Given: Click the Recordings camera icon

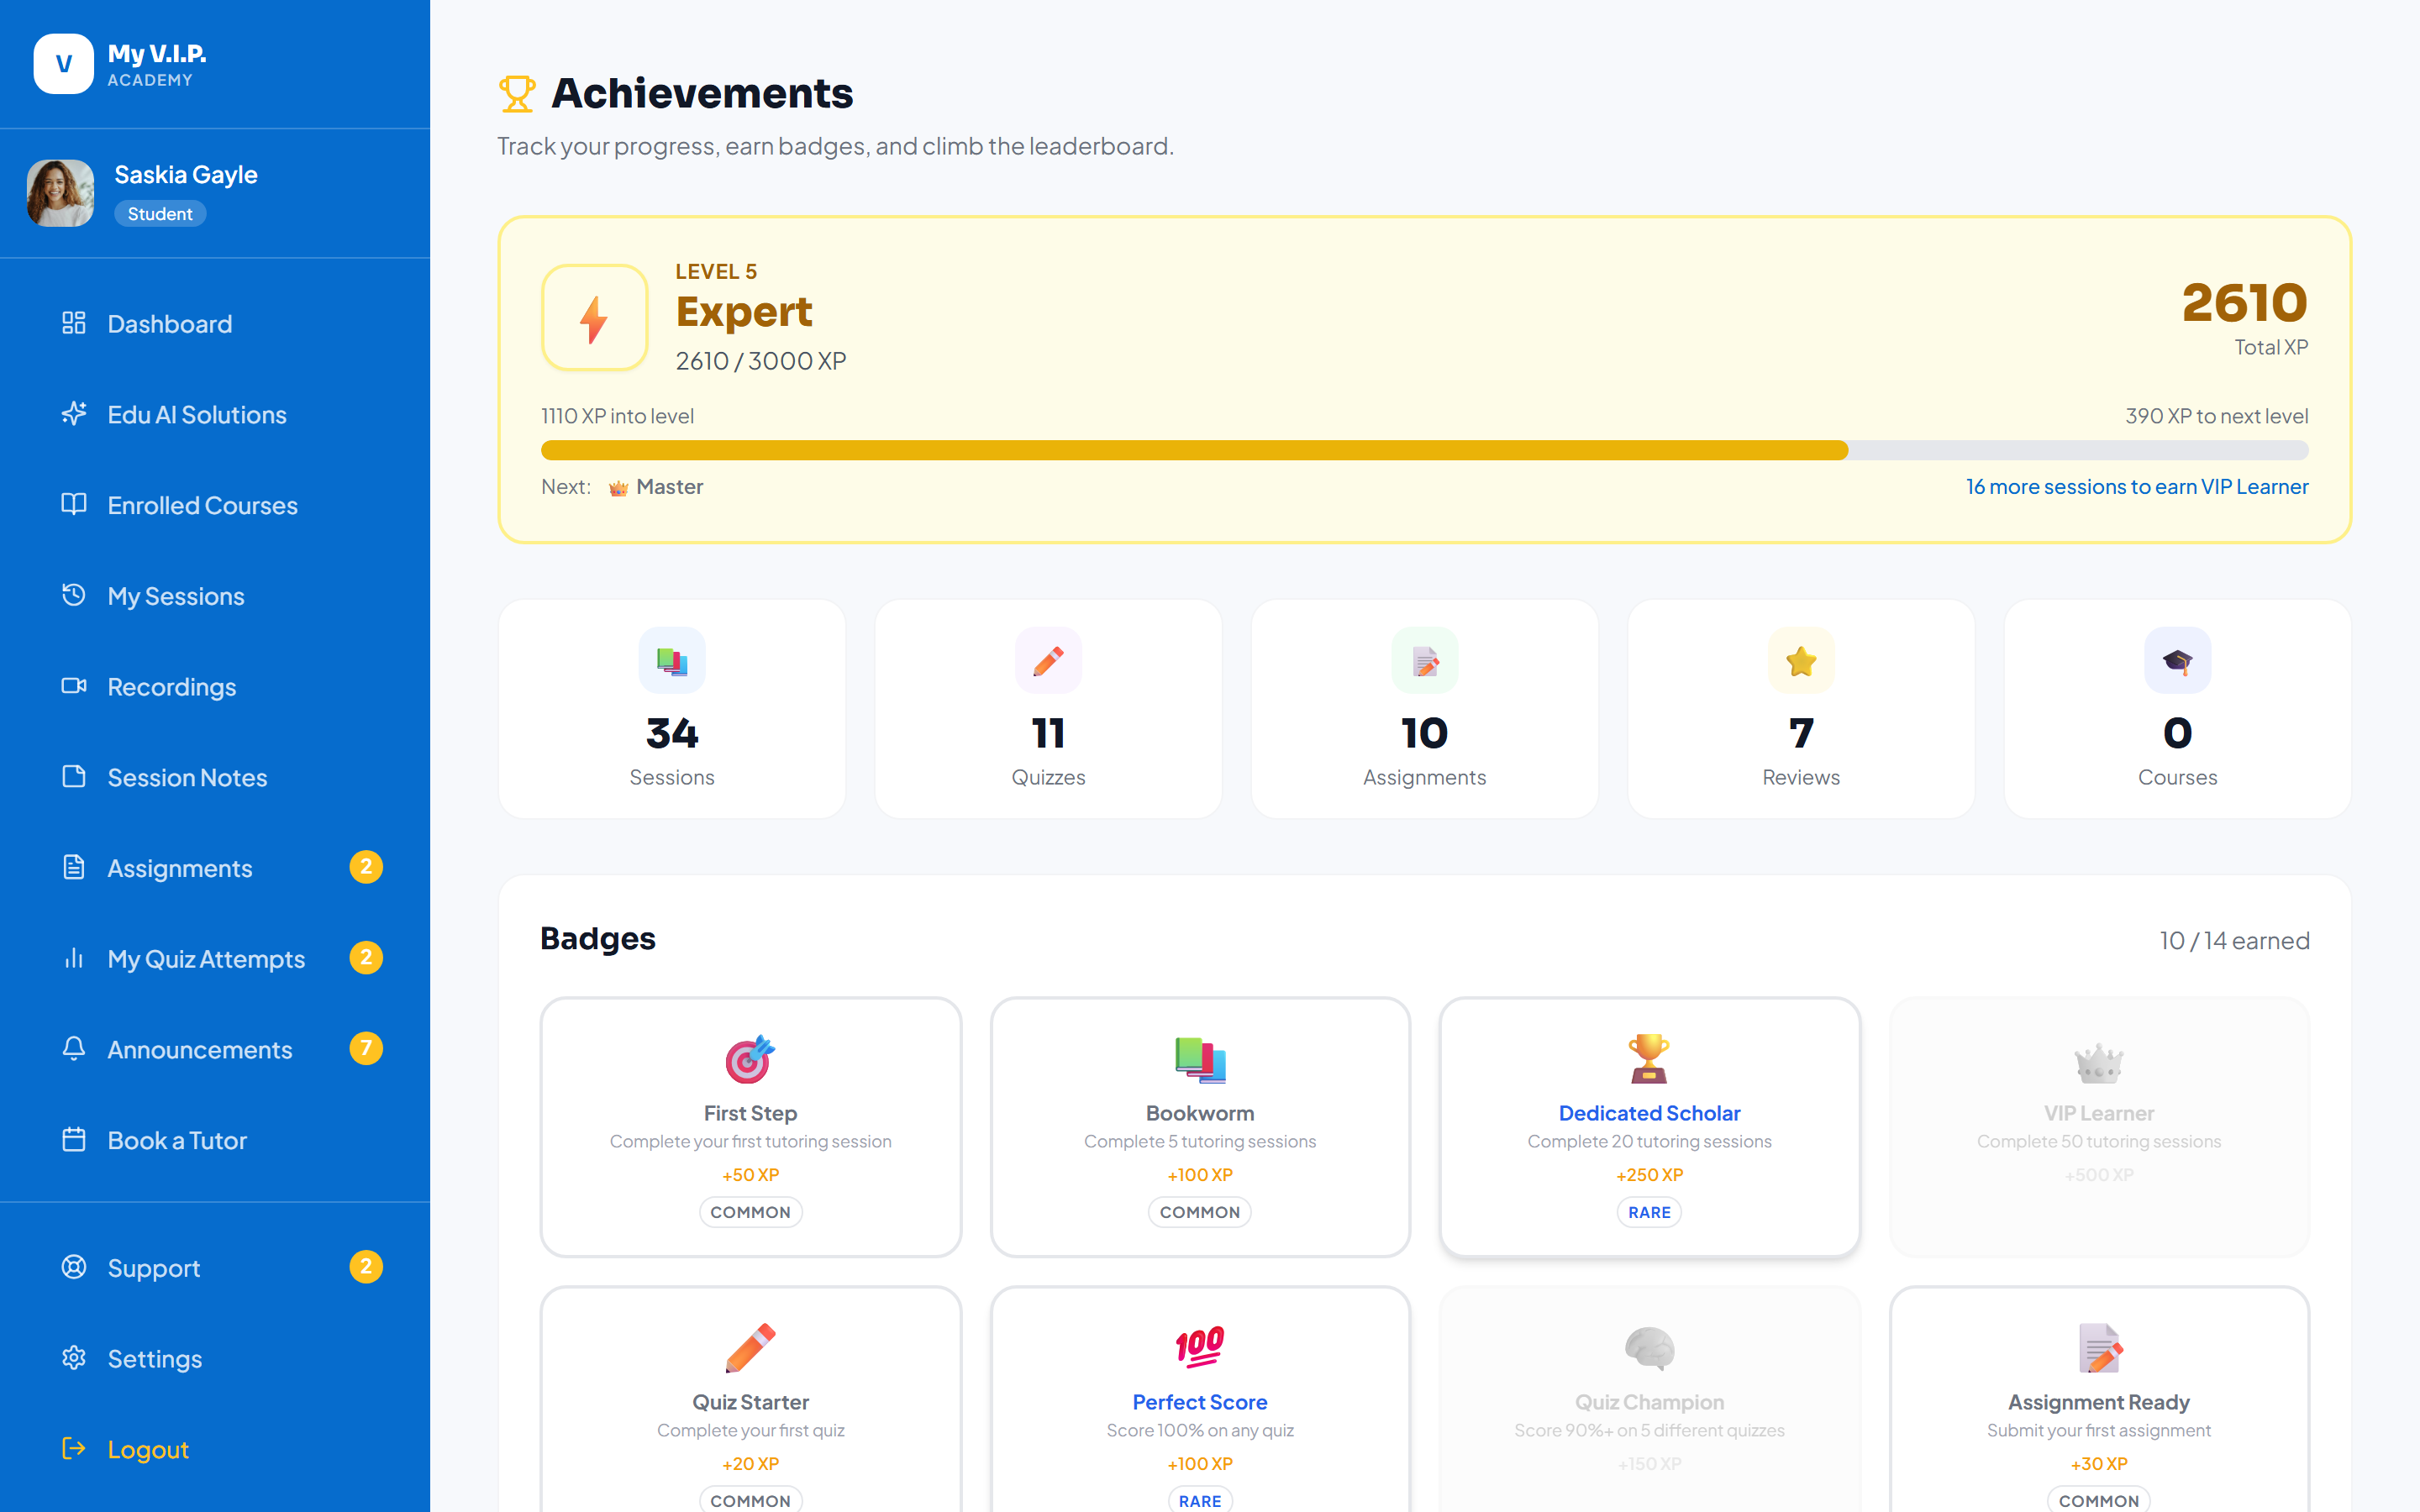Looking at the screenshot, I should (74, 686).
